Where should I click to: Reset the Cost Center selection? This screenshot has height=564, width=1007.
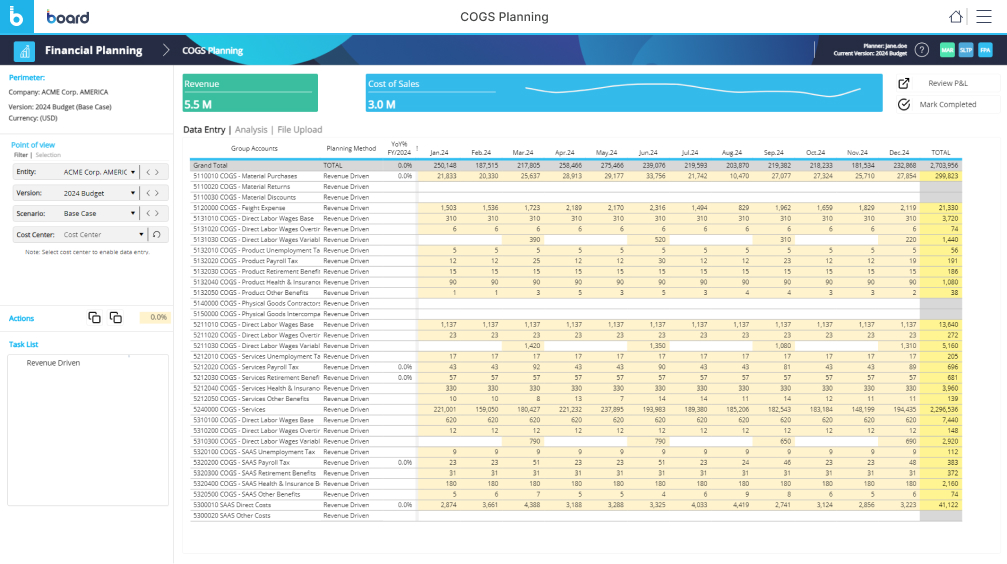pyautogui.click(x=155, y=235)
